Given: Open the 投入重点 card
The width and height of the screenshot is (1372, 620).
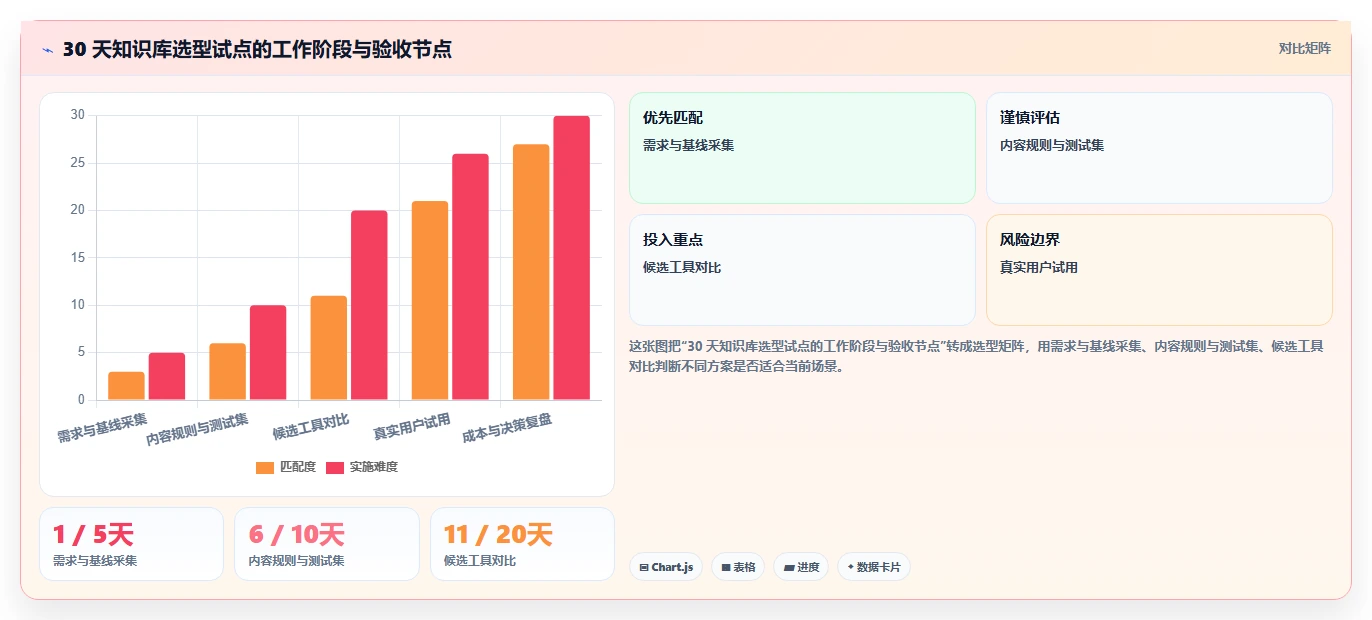Looking at the screenshot, I should pos(802,270).
